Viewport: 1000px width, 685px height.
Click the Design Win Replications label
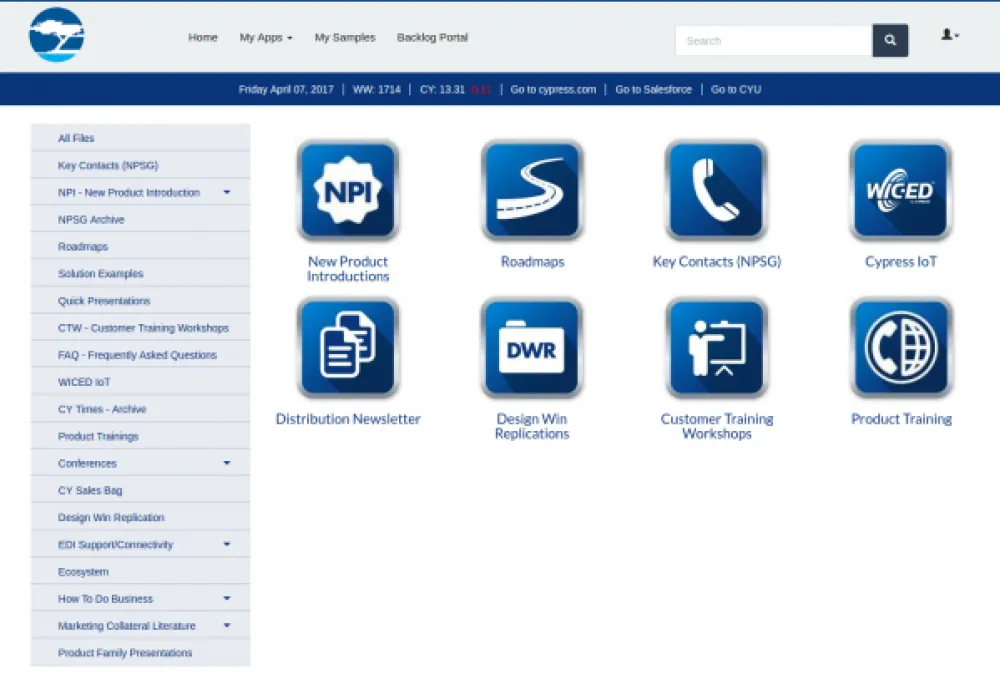532,426
